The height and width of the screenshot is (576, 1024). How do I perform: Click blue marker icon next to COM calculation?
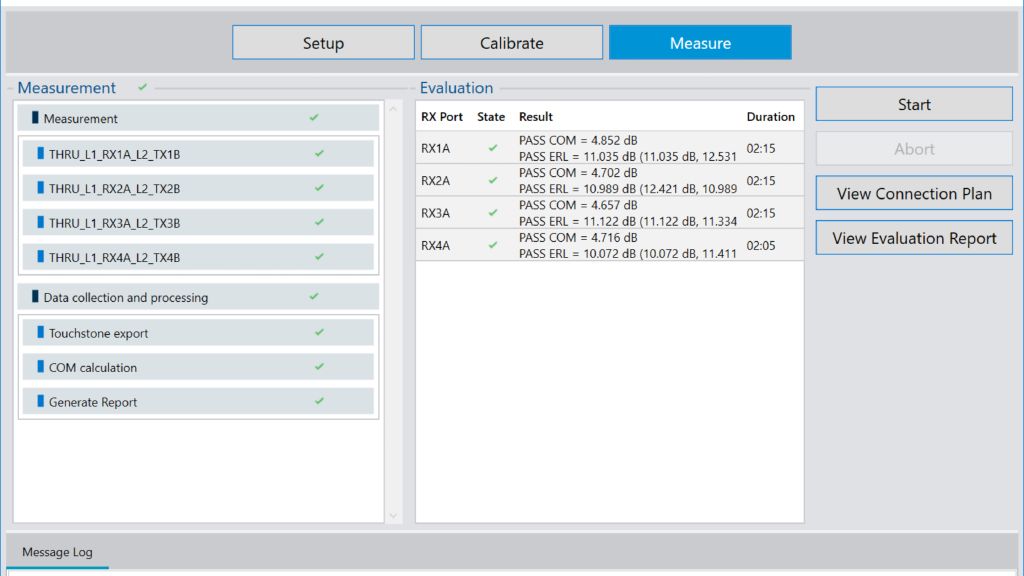point(41,367)
